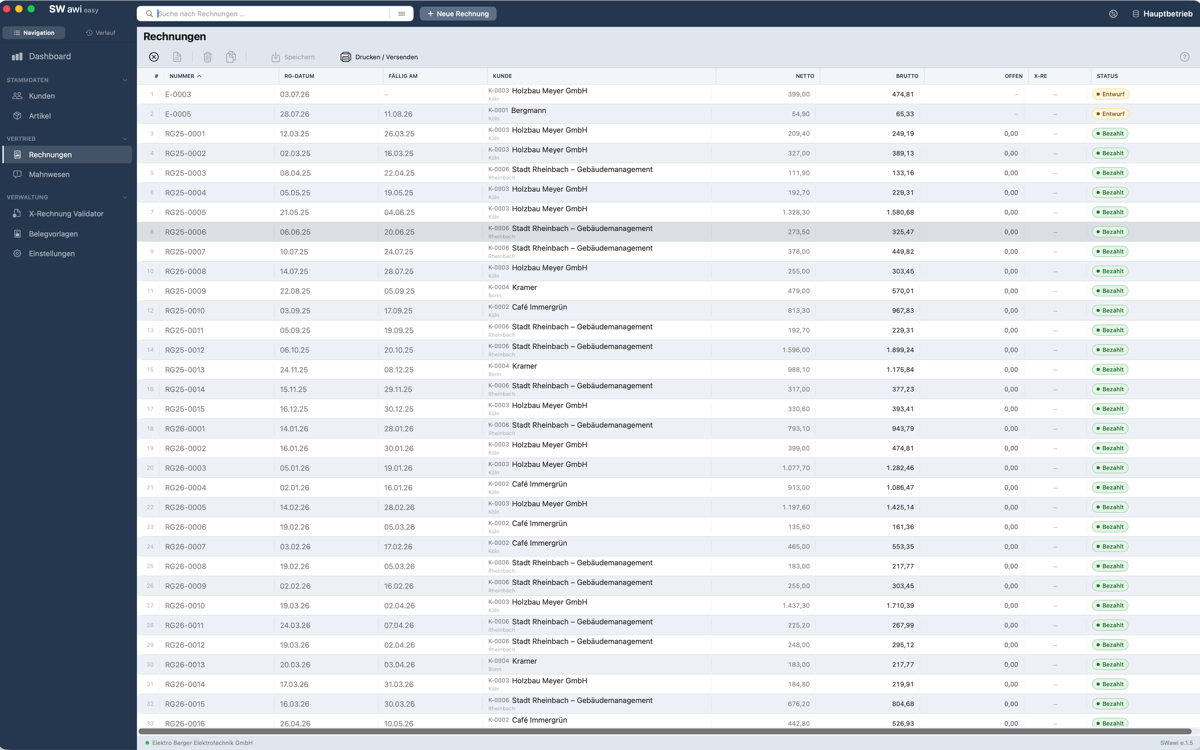Click the history clock icon near Hauptbetrieb

point(1113,14)
